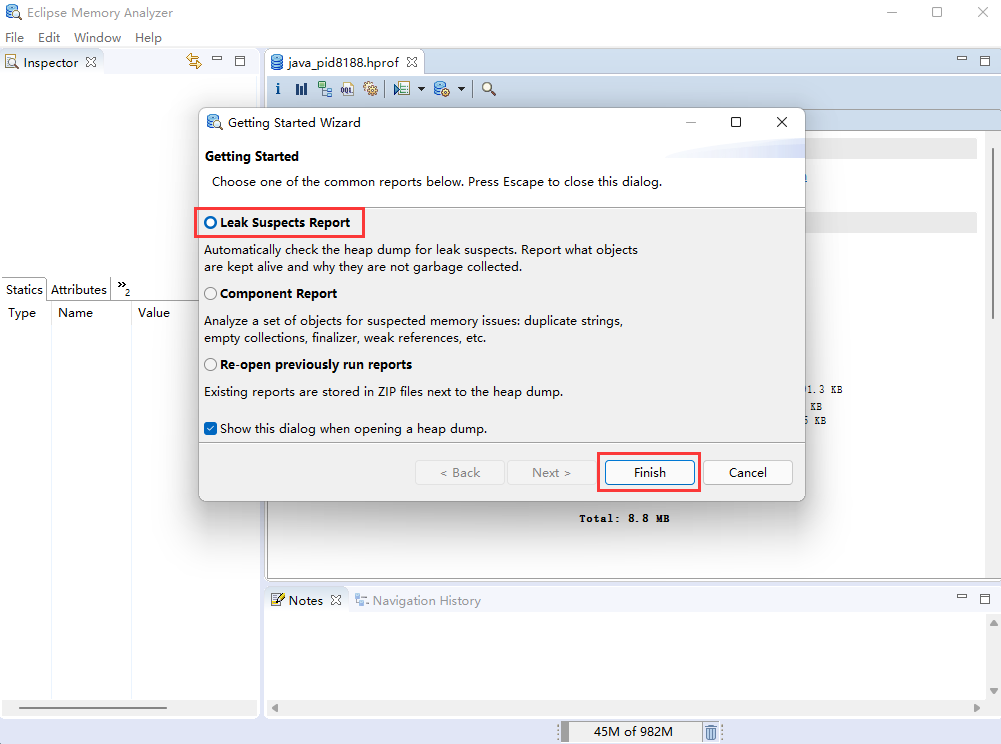
Task: Click the Inspector link-with-snapshot arrows icon
Action: (194, 61)
